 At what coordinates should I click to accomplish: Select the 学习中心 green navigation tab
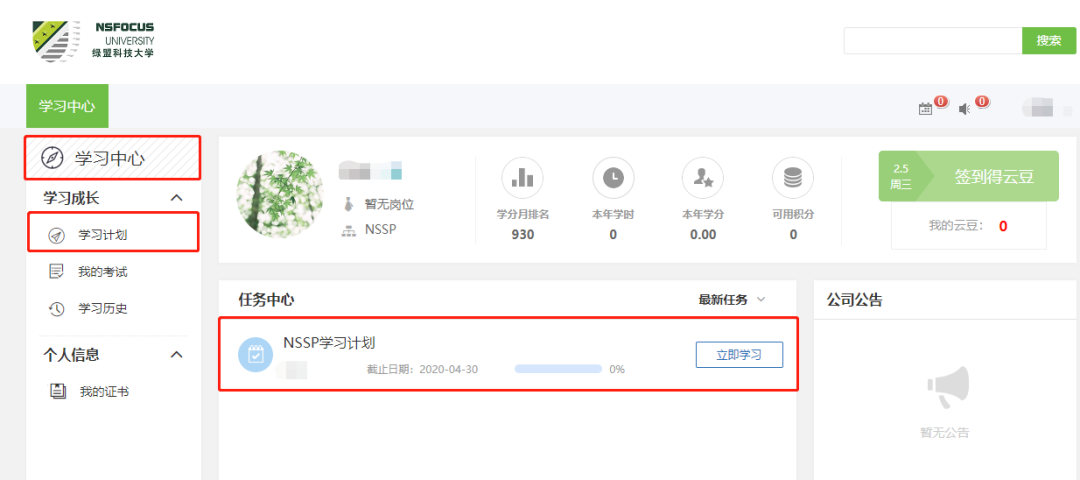pyautogui.click(x=67, y=106)
